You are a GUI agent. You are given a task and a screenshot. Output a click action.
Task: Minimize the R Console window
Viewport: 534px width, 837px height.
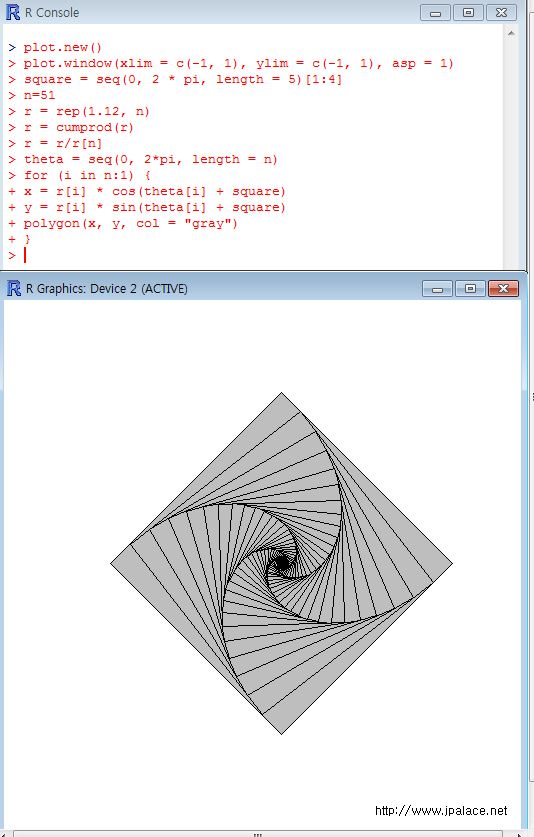coord(435,12)
